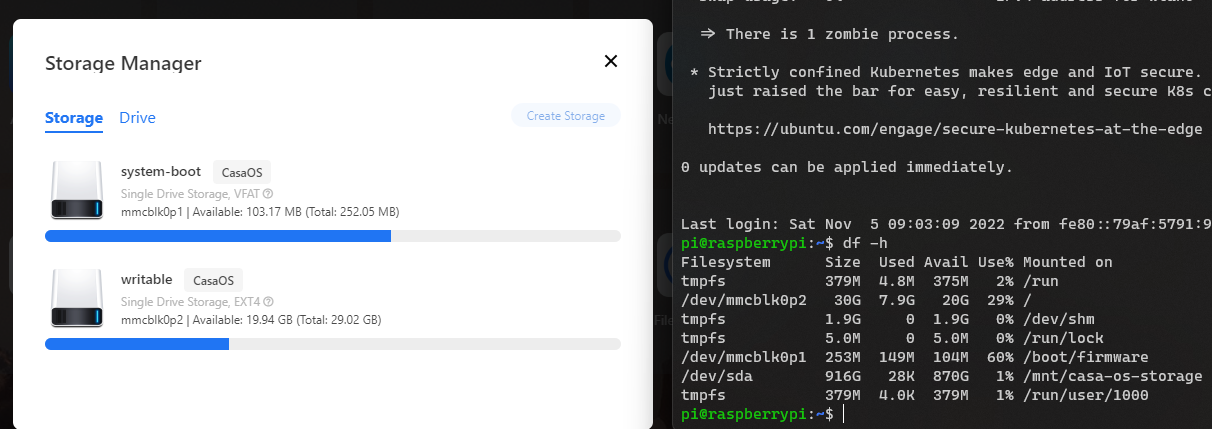Switch to the Storage tab
This screenshot has width=1212, height=429.
(74, 118)
